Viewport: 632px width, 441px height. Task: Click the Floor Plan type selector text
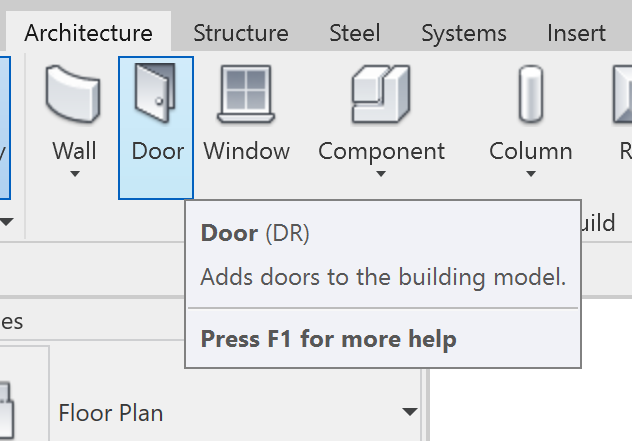110,412
